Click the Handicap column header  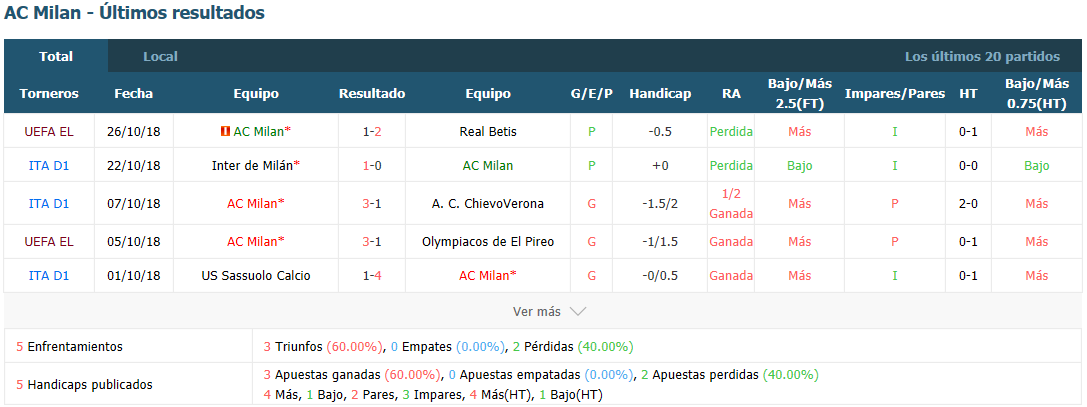(660, 94)
